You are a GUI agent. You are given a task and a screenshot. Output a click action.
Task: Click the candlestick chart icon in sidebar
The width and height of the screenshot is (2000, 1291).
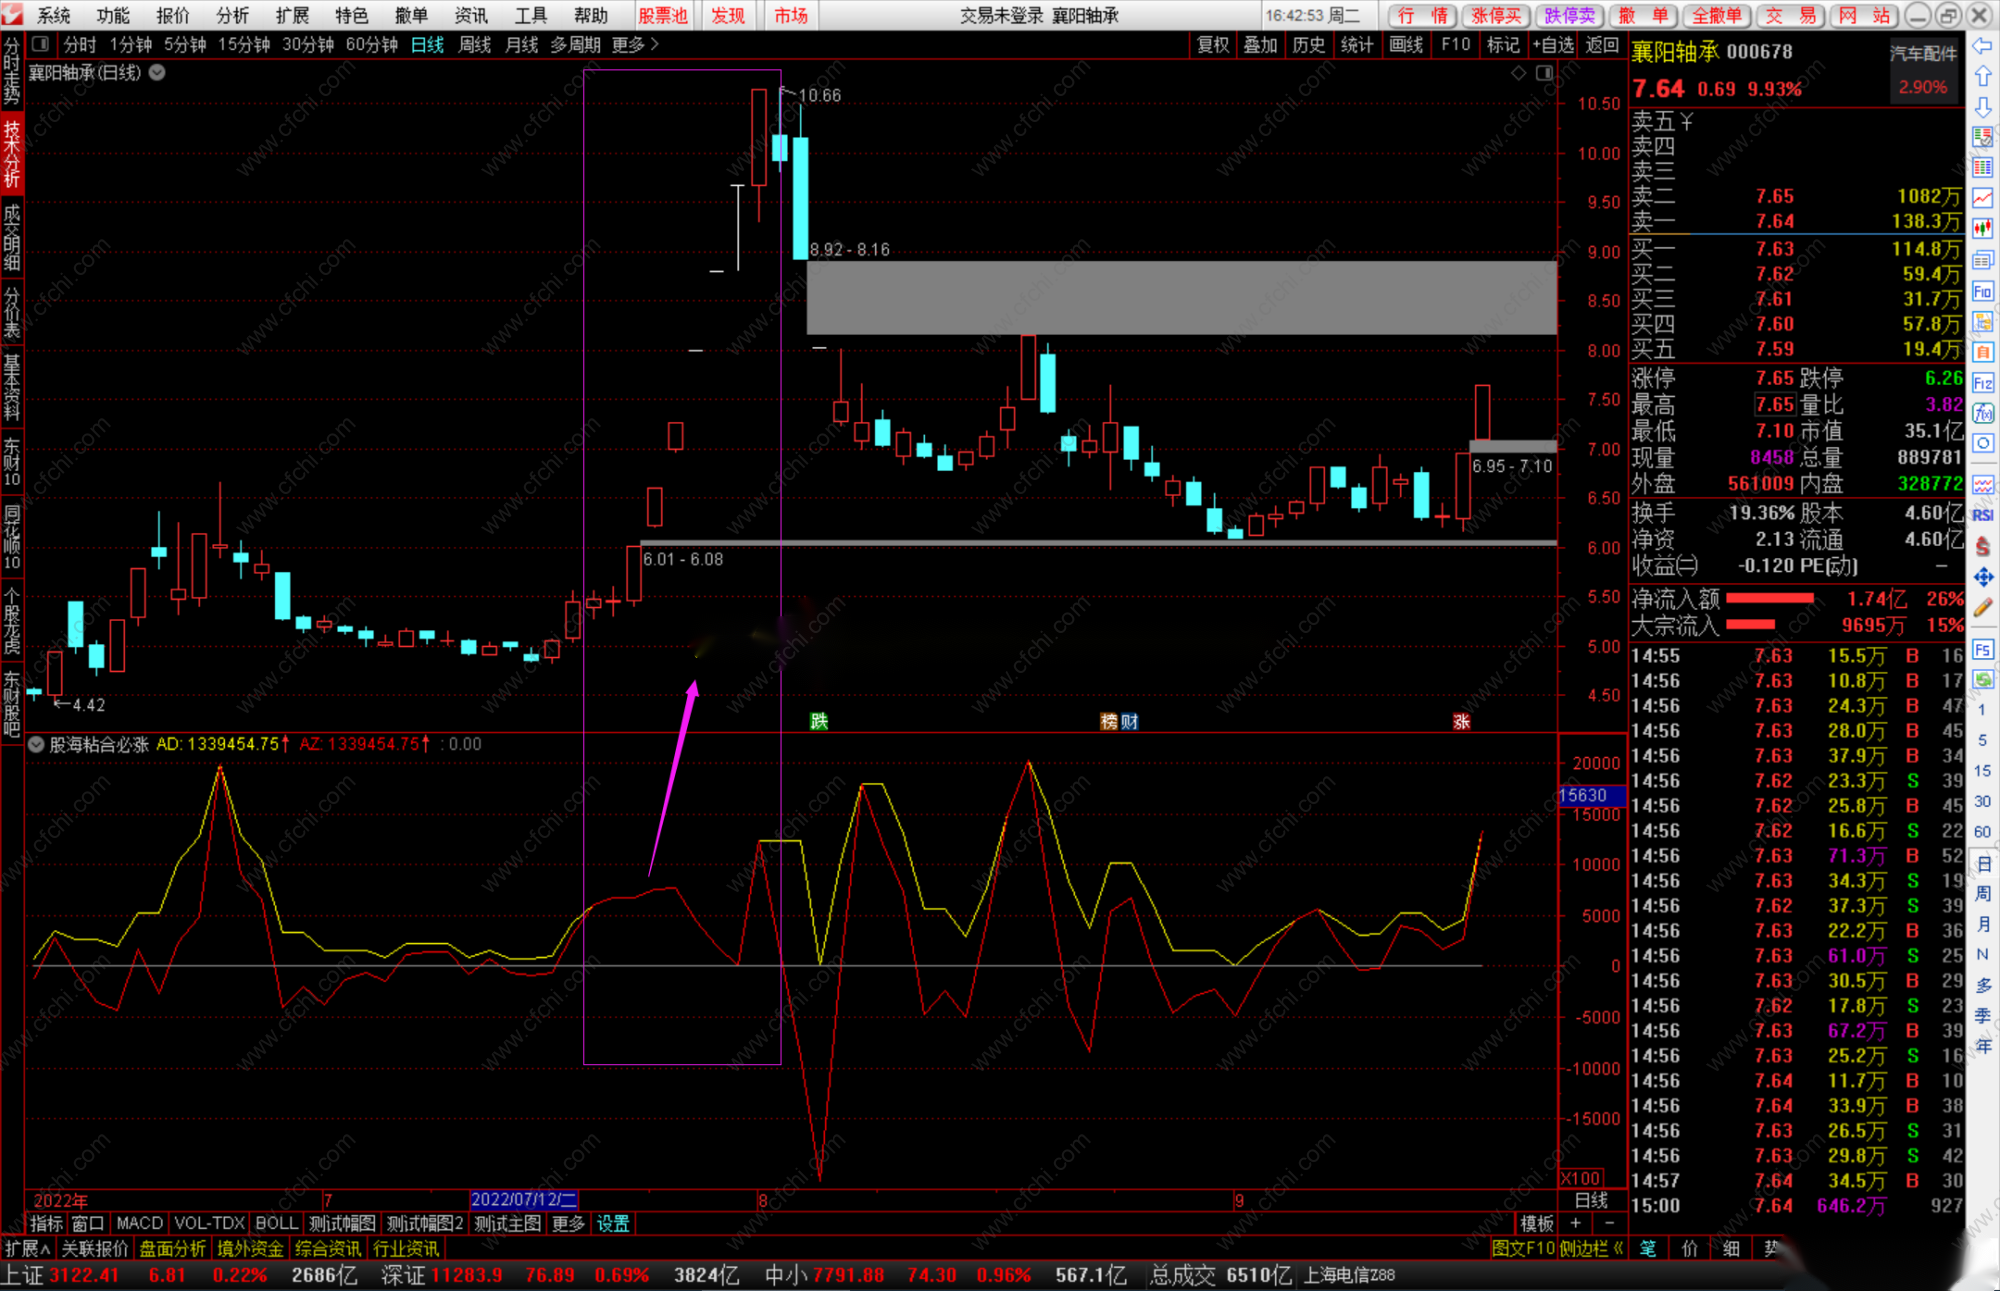click(1982, 229)
